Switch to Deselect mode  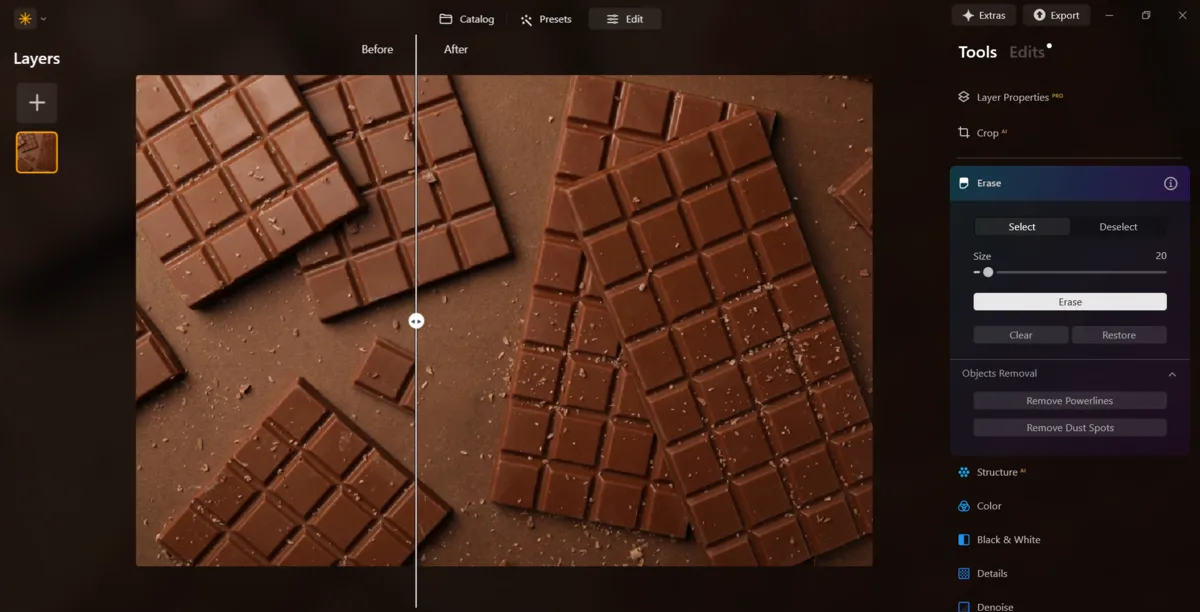pyautogui.click(x=1118, y=226)
